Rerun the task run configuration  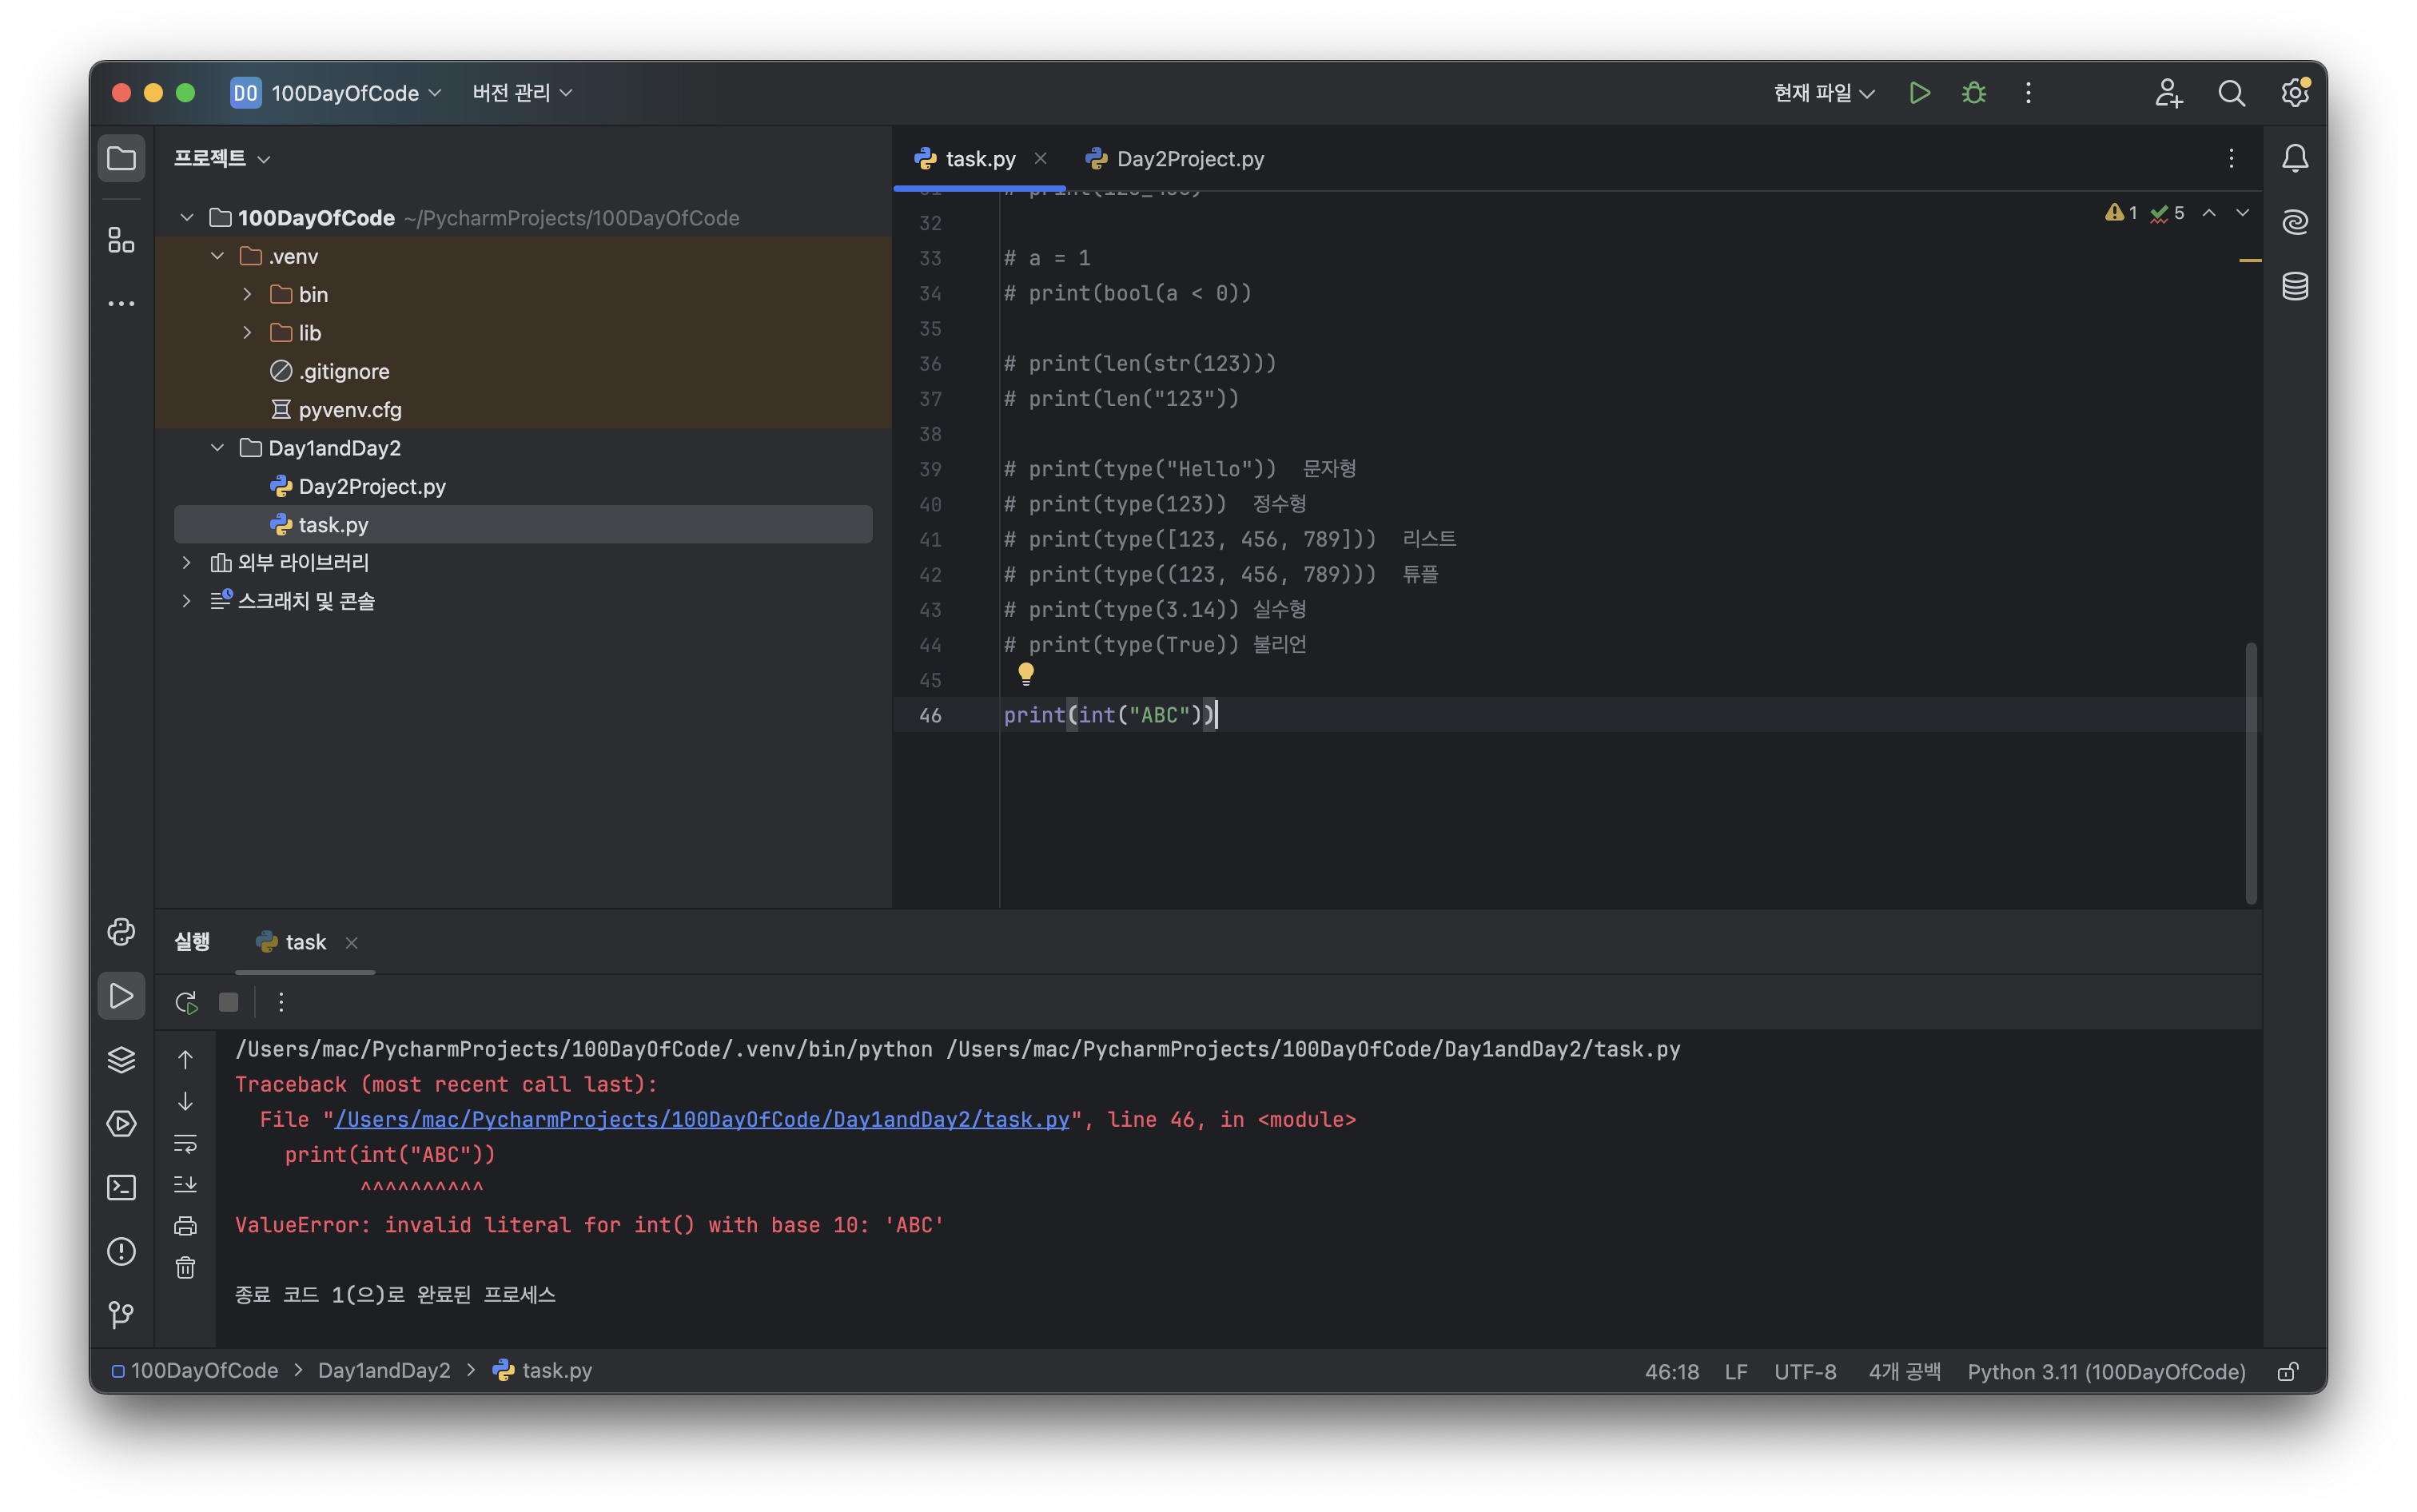click(x=186, y=1002)
